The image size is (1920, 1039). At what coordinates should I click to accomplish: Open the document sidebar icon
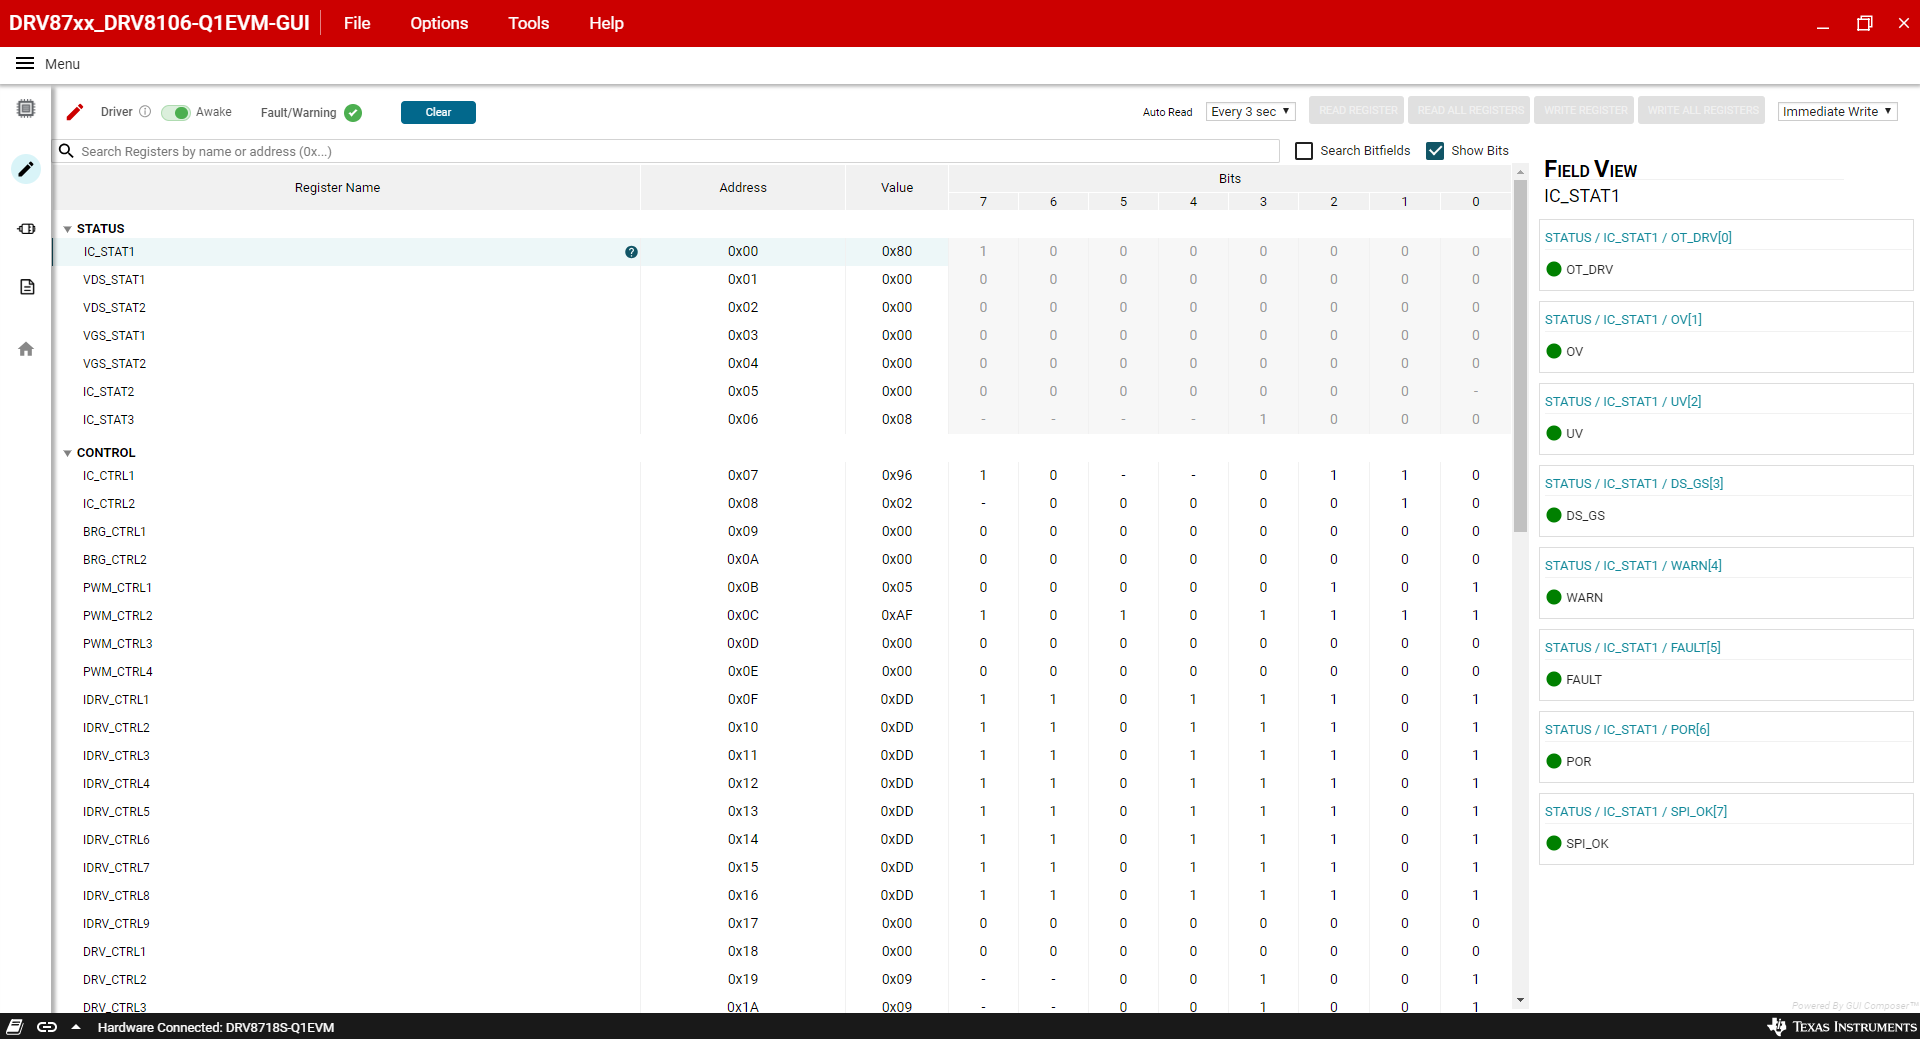27,287
